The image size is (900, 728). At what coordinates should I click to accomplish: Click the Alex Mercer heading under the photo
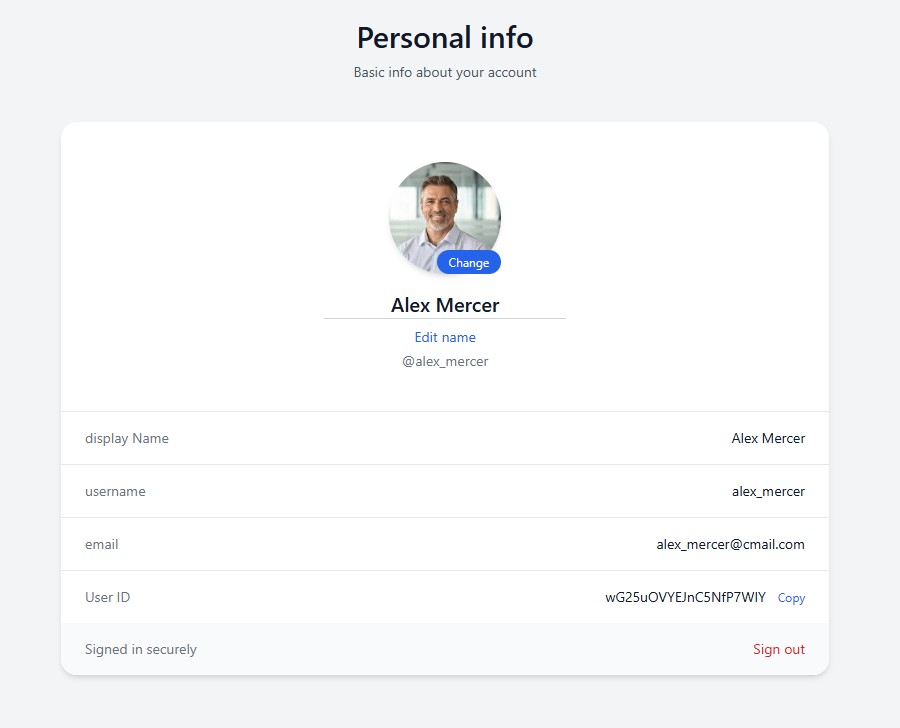(444, 305)
